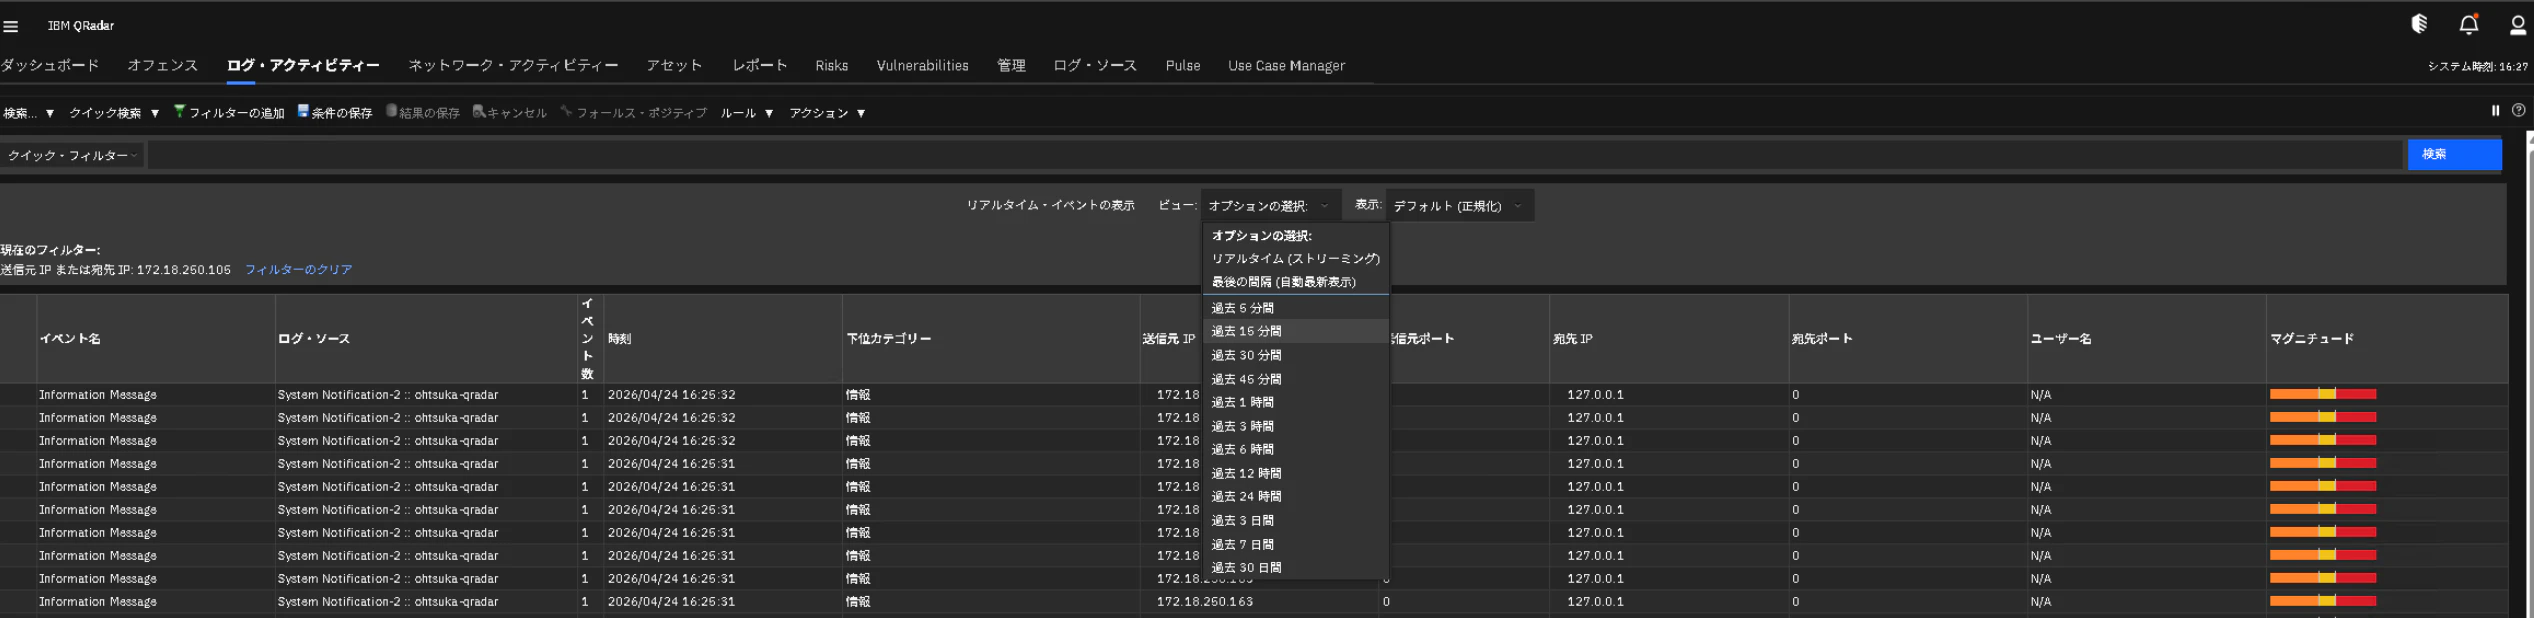Select 過去 24 時間 option

coord(1295,496)
